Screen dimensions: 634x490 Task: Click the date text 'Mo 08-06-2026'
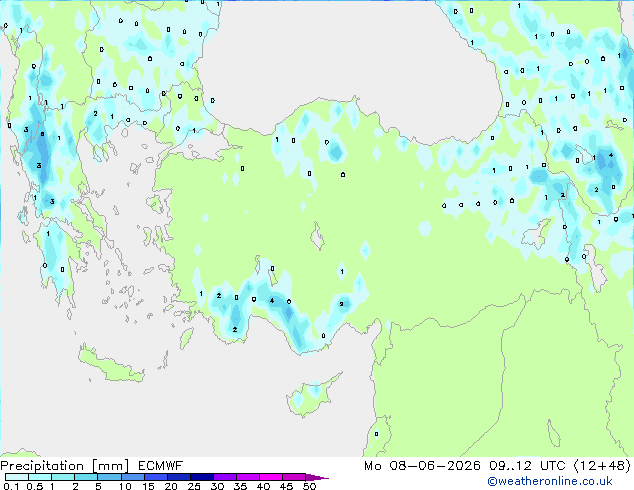coord(422,466)
